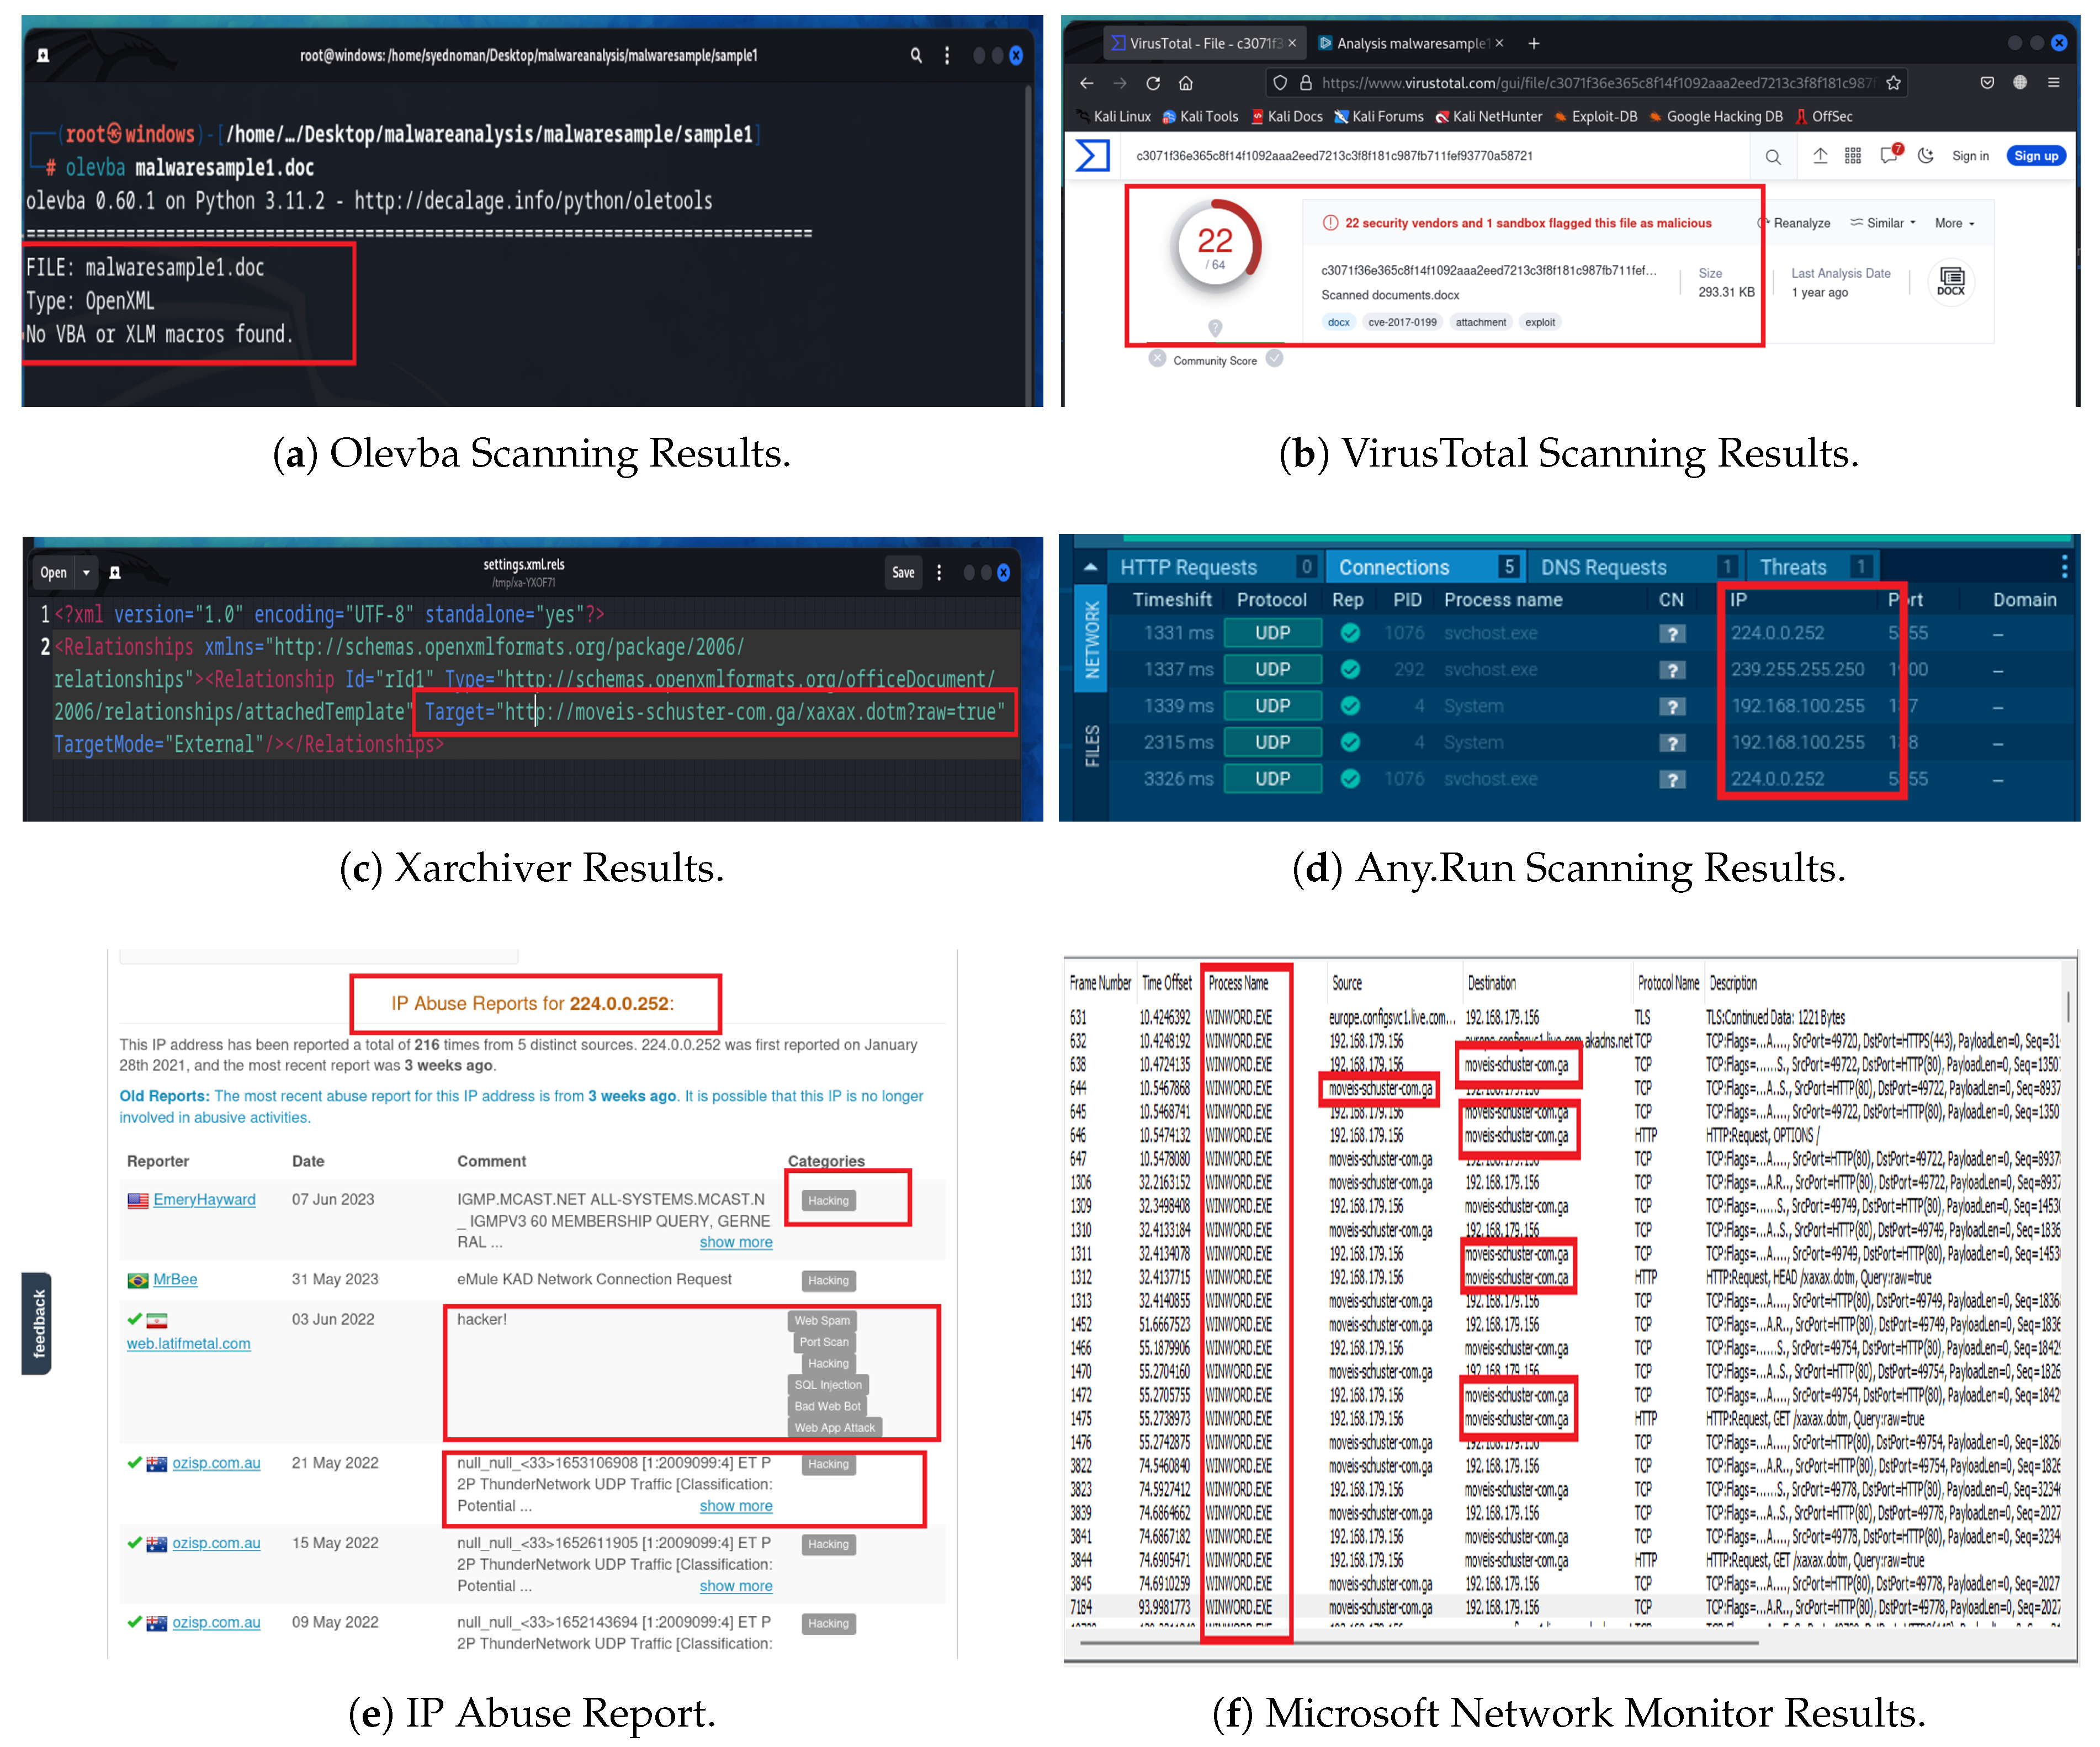Open the terminal window kebab menu
The image size is (2100, 1747).
[947, 55]
